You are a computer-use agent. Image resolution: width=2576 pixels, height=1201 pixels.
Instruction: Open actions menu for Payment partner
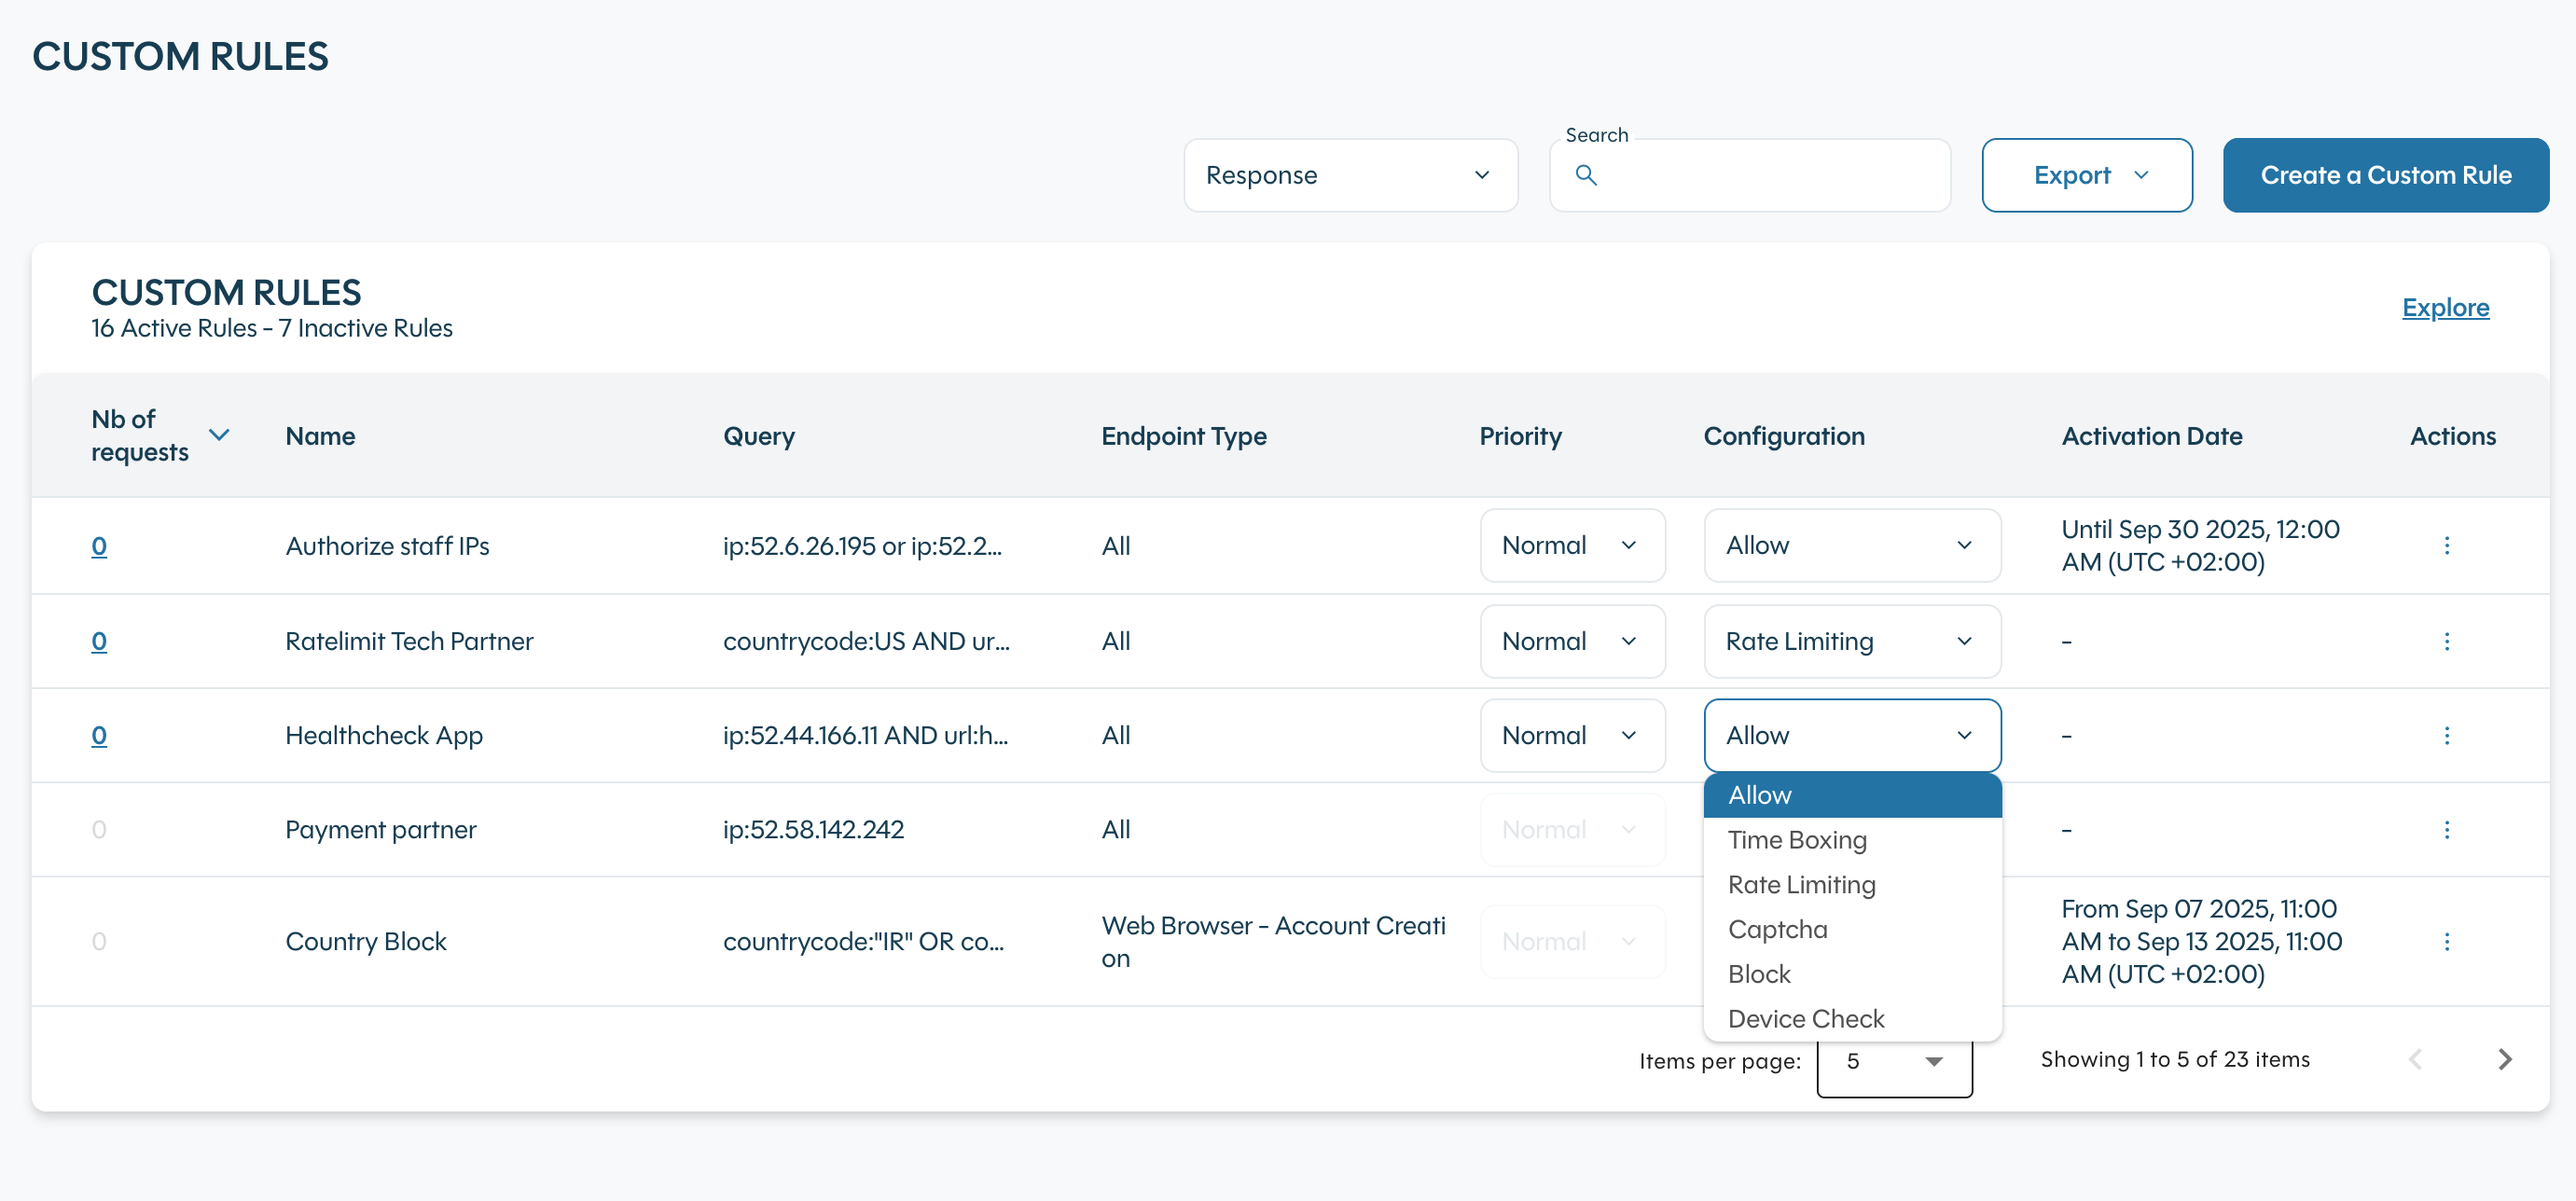click(2446, 829)
